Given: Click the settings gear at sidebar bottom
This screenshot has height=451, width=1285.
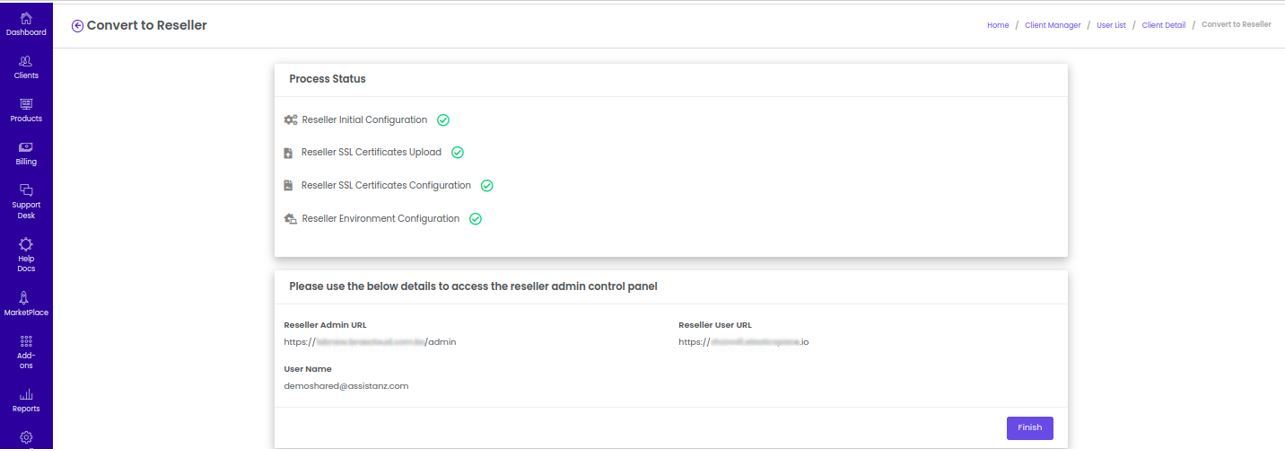Looking at the screenshot, I should (x=26, y=437).
